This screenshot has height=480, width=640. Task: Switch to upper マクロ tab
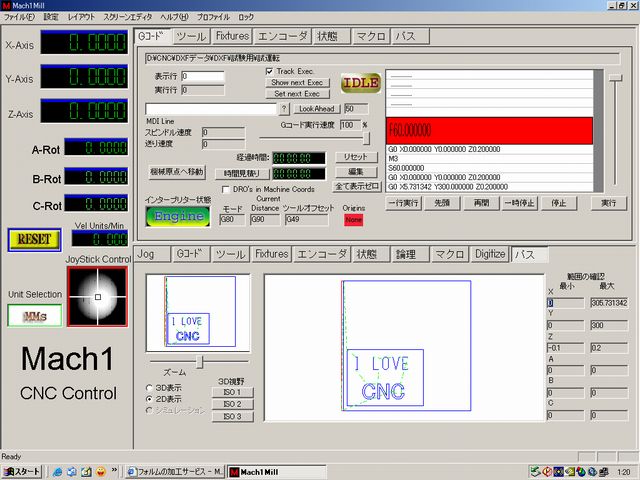point(371,36)
